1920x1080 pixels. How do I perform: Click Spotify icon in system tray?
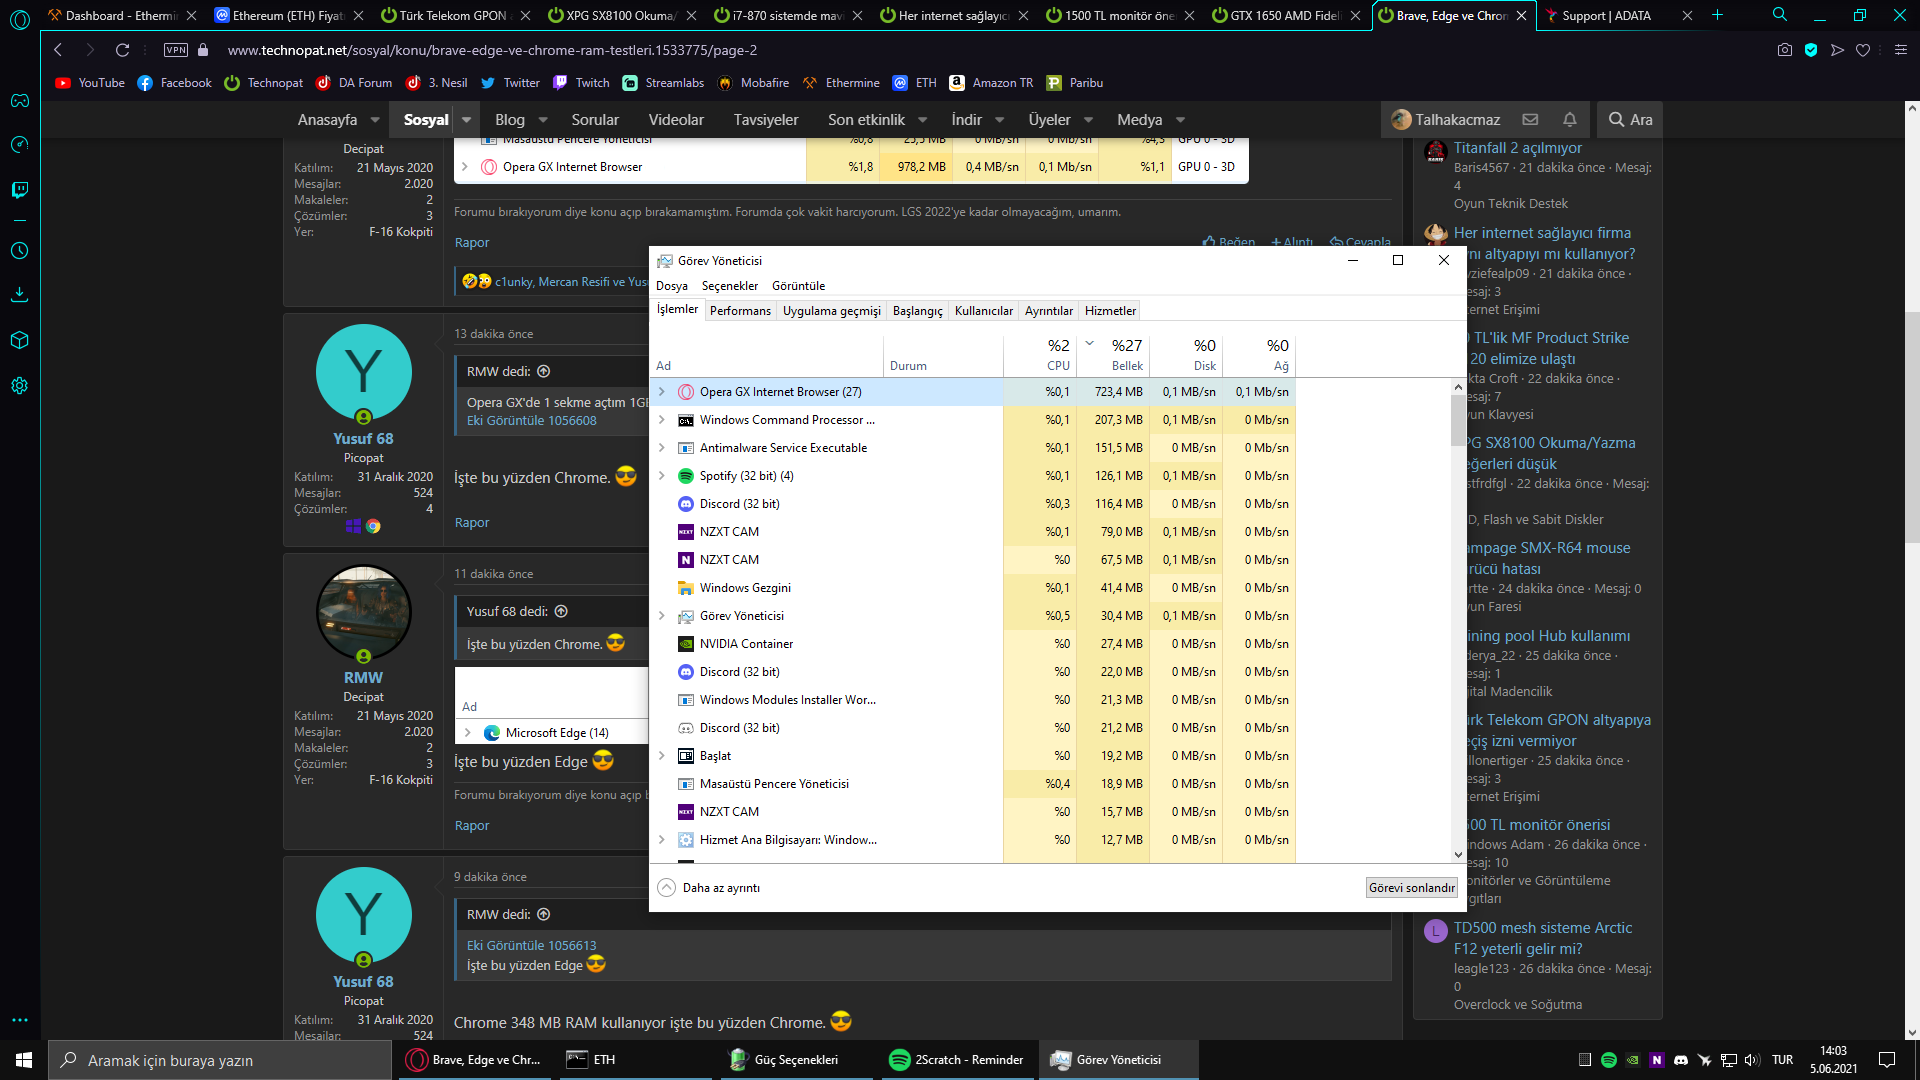click(1609, 1060)
